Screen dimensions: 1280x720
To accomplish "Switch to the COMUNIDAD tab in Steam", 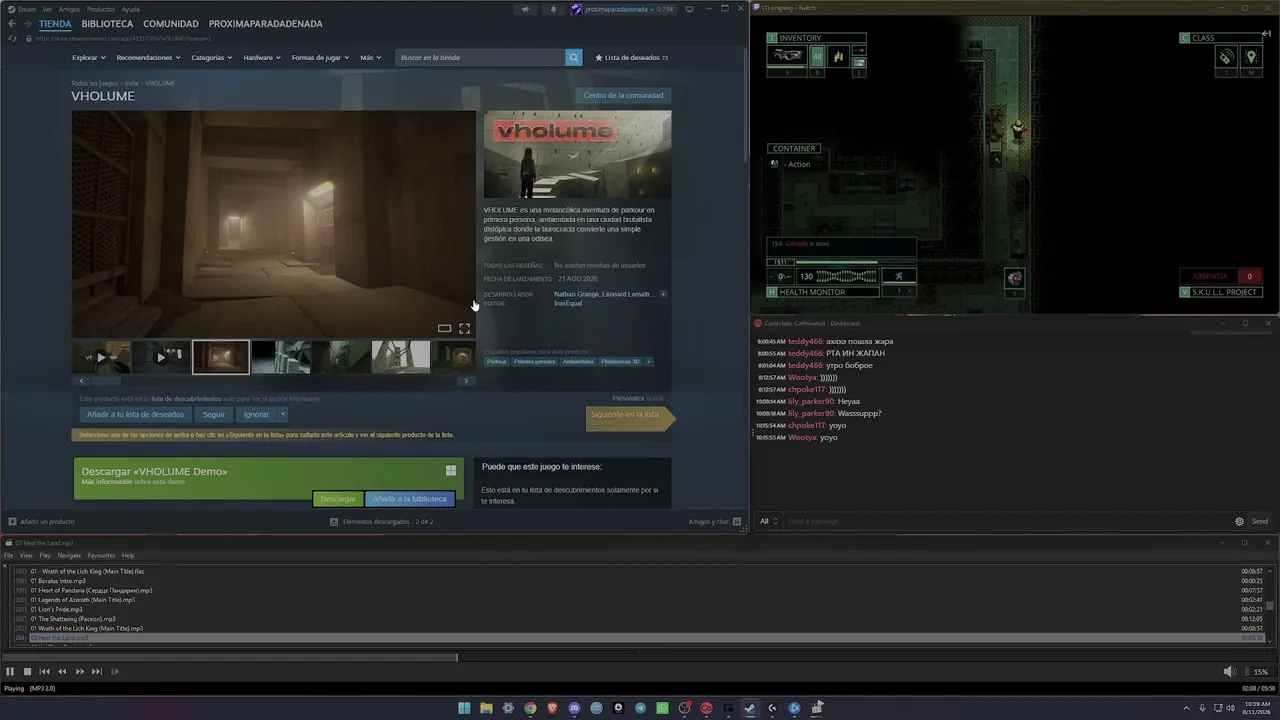I will point(171,24).
